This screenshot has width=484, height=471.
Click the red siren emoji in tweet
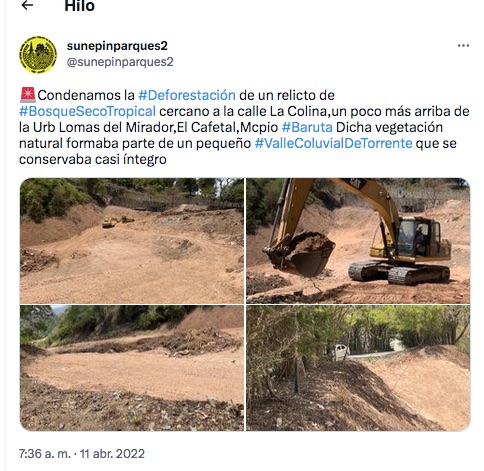28,95
